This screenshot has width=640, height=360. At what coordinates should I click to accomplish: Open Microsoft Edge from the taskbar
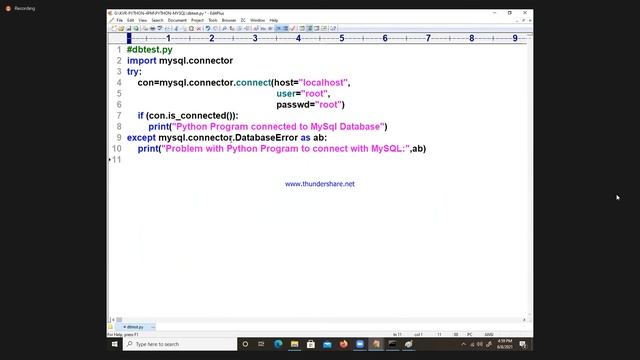[278, 344]
